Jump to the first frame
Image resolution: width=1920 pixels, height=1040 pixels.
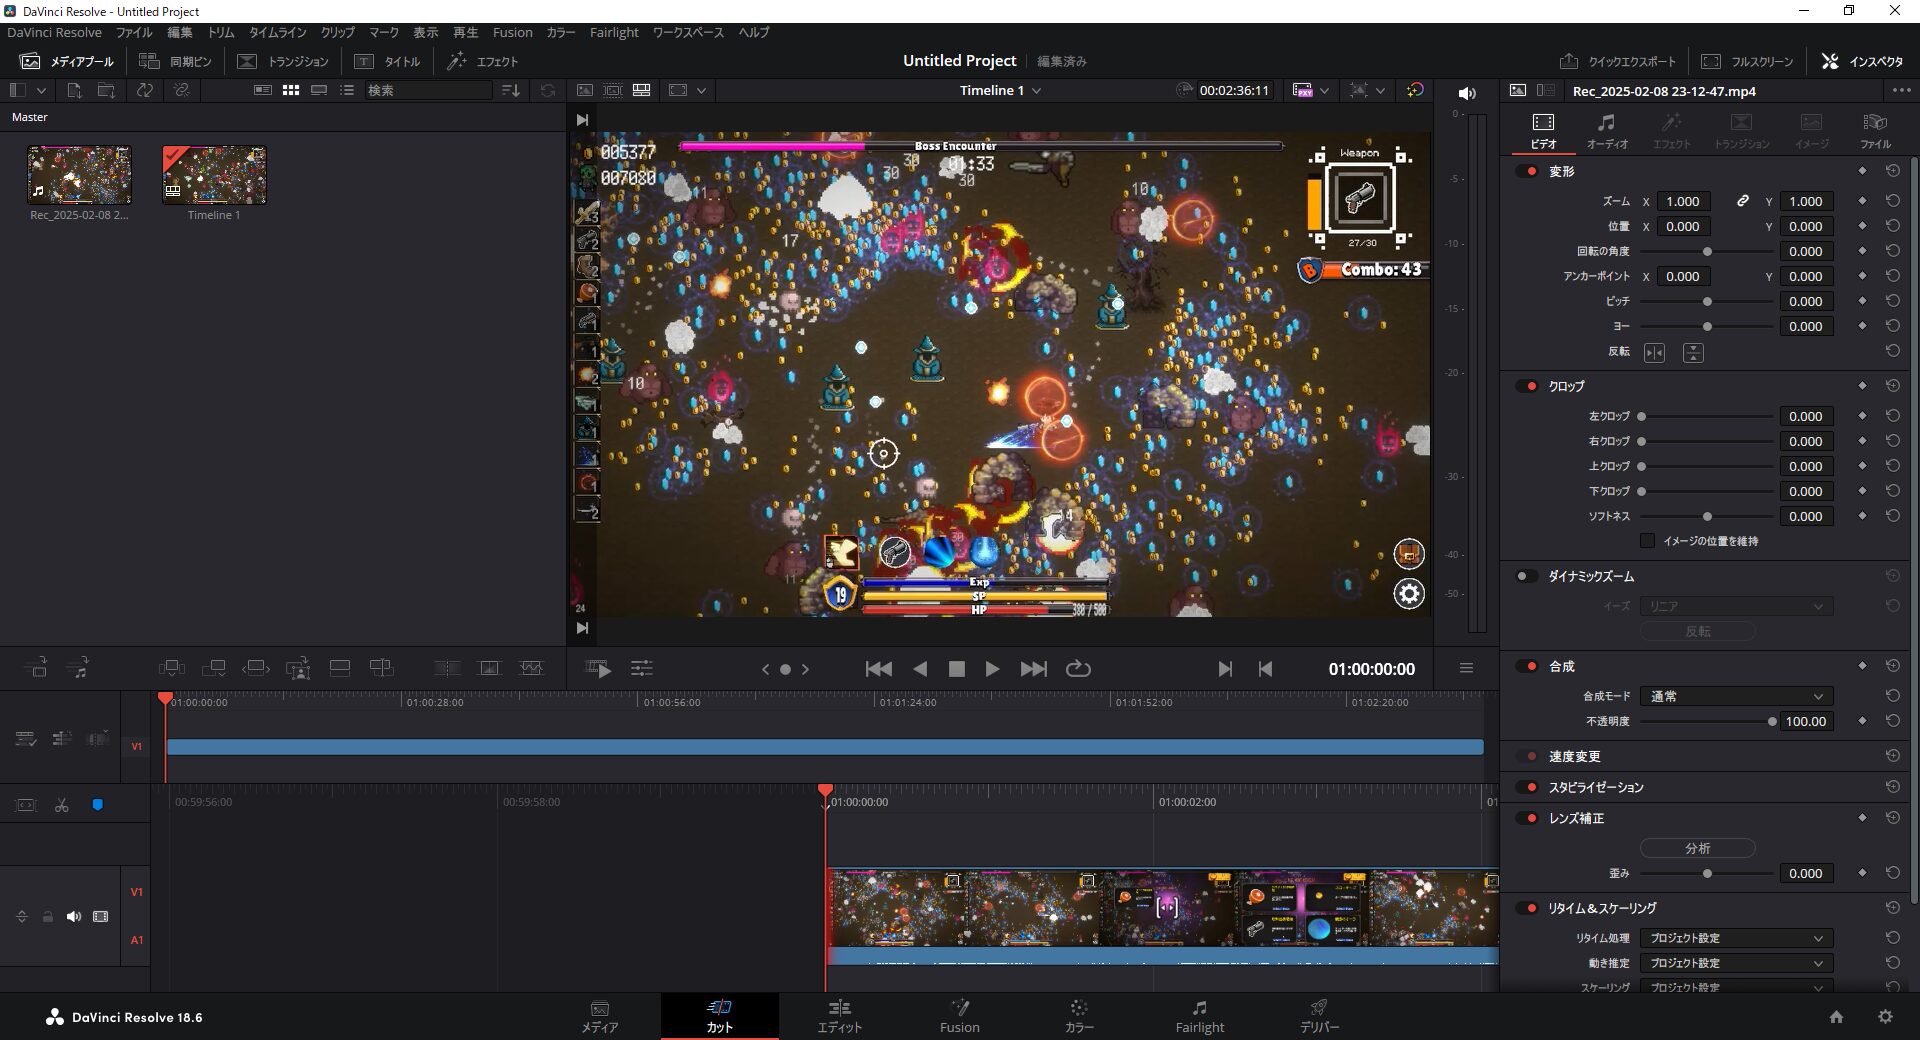(x=878, y=669)
